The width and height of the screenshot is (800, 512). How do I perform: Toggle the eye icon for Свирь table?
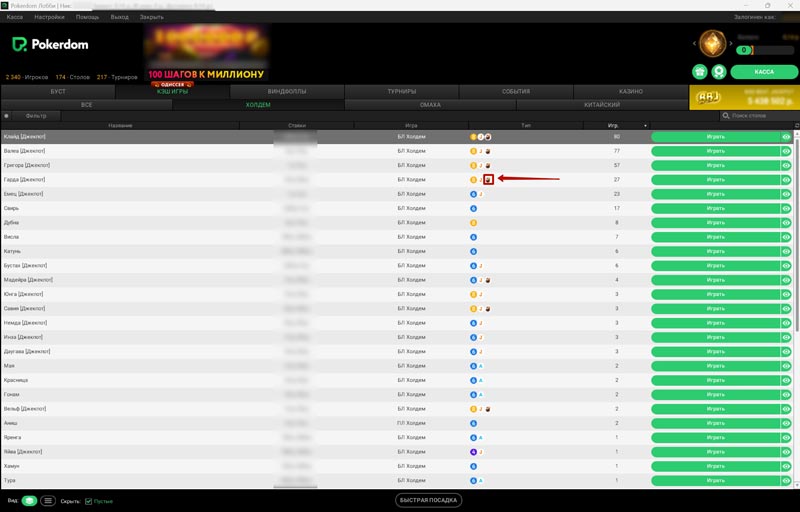pos(786,208)
